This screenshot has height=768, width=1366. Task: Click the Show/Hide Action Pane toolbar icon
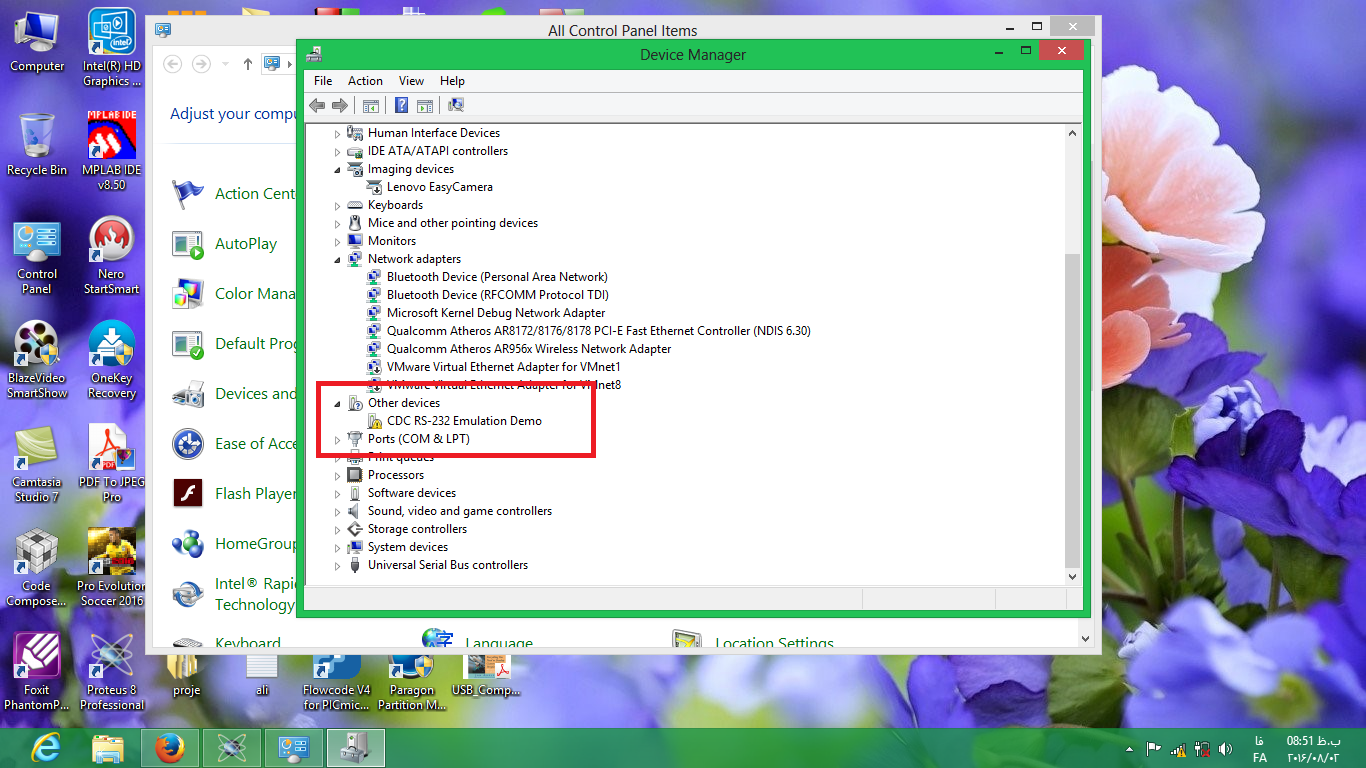click(x=425, y=105)
